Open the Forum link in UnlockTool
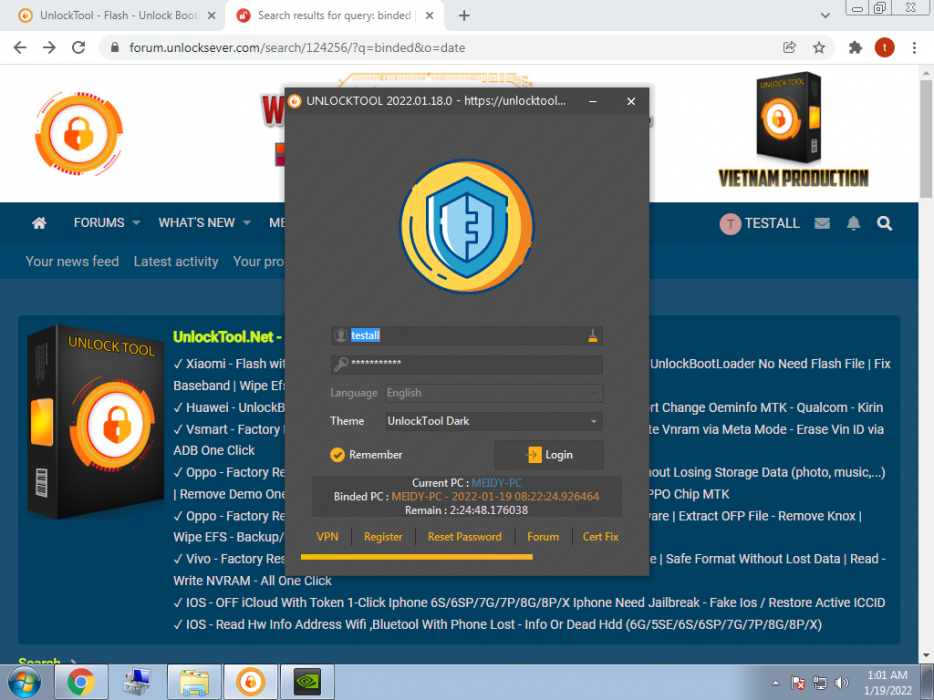 pos(543,537)
